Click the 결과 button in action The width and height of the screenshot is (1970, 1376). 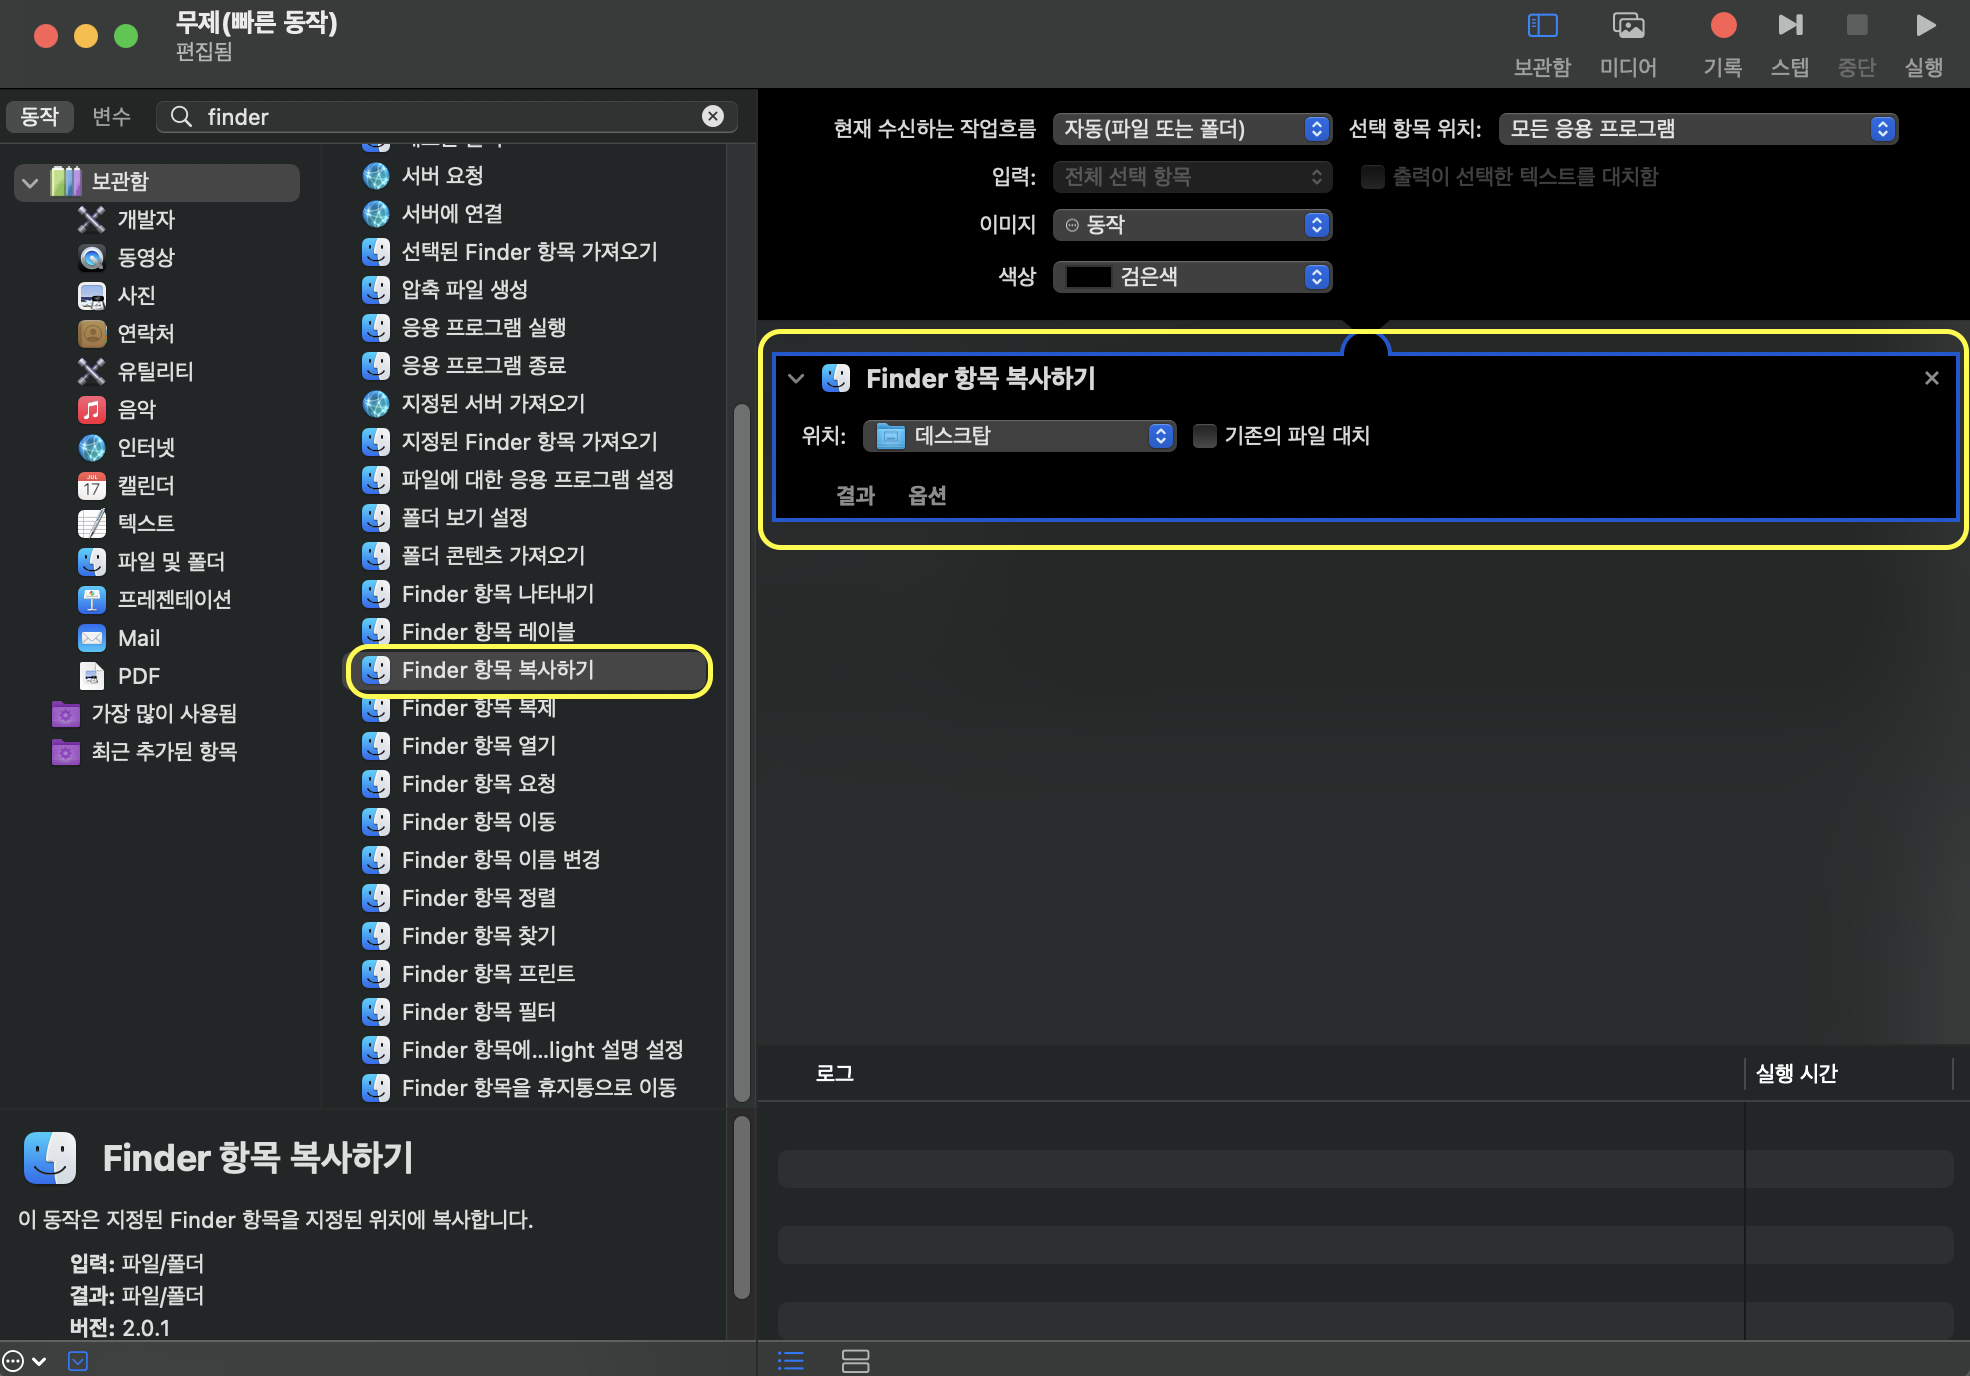[x=855, y=496]
